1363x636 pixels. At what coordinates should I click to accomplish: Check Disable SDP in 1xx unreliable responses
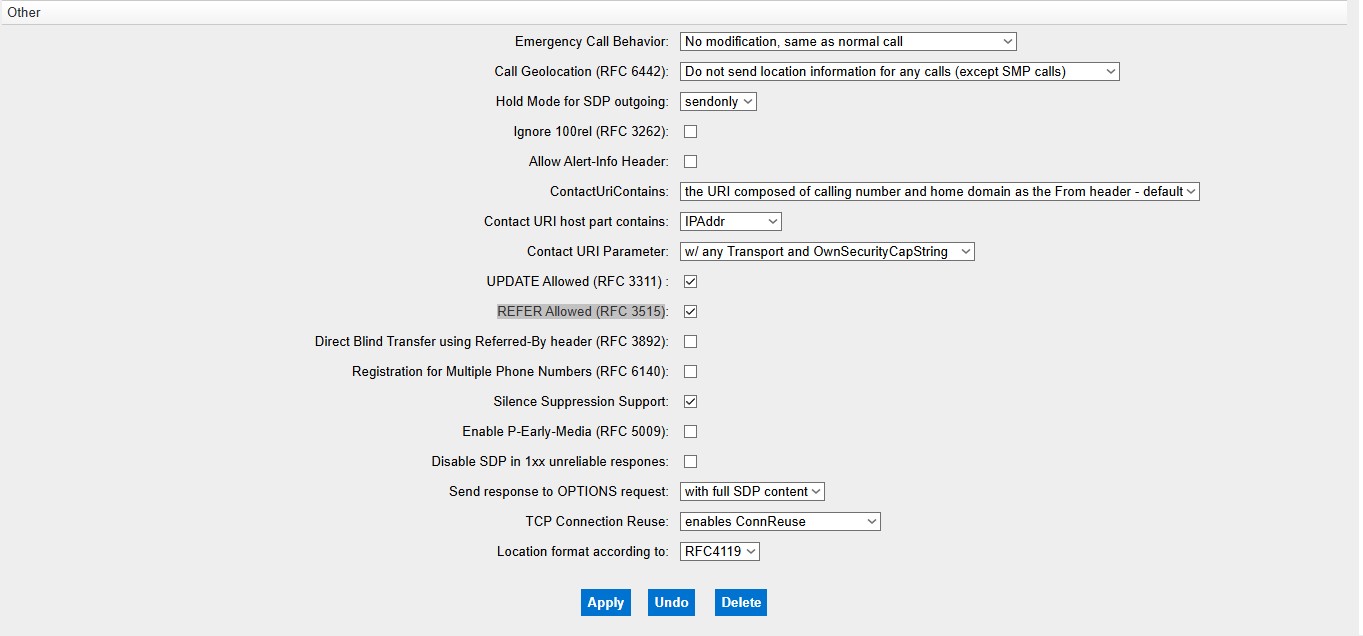click(690, 461)
